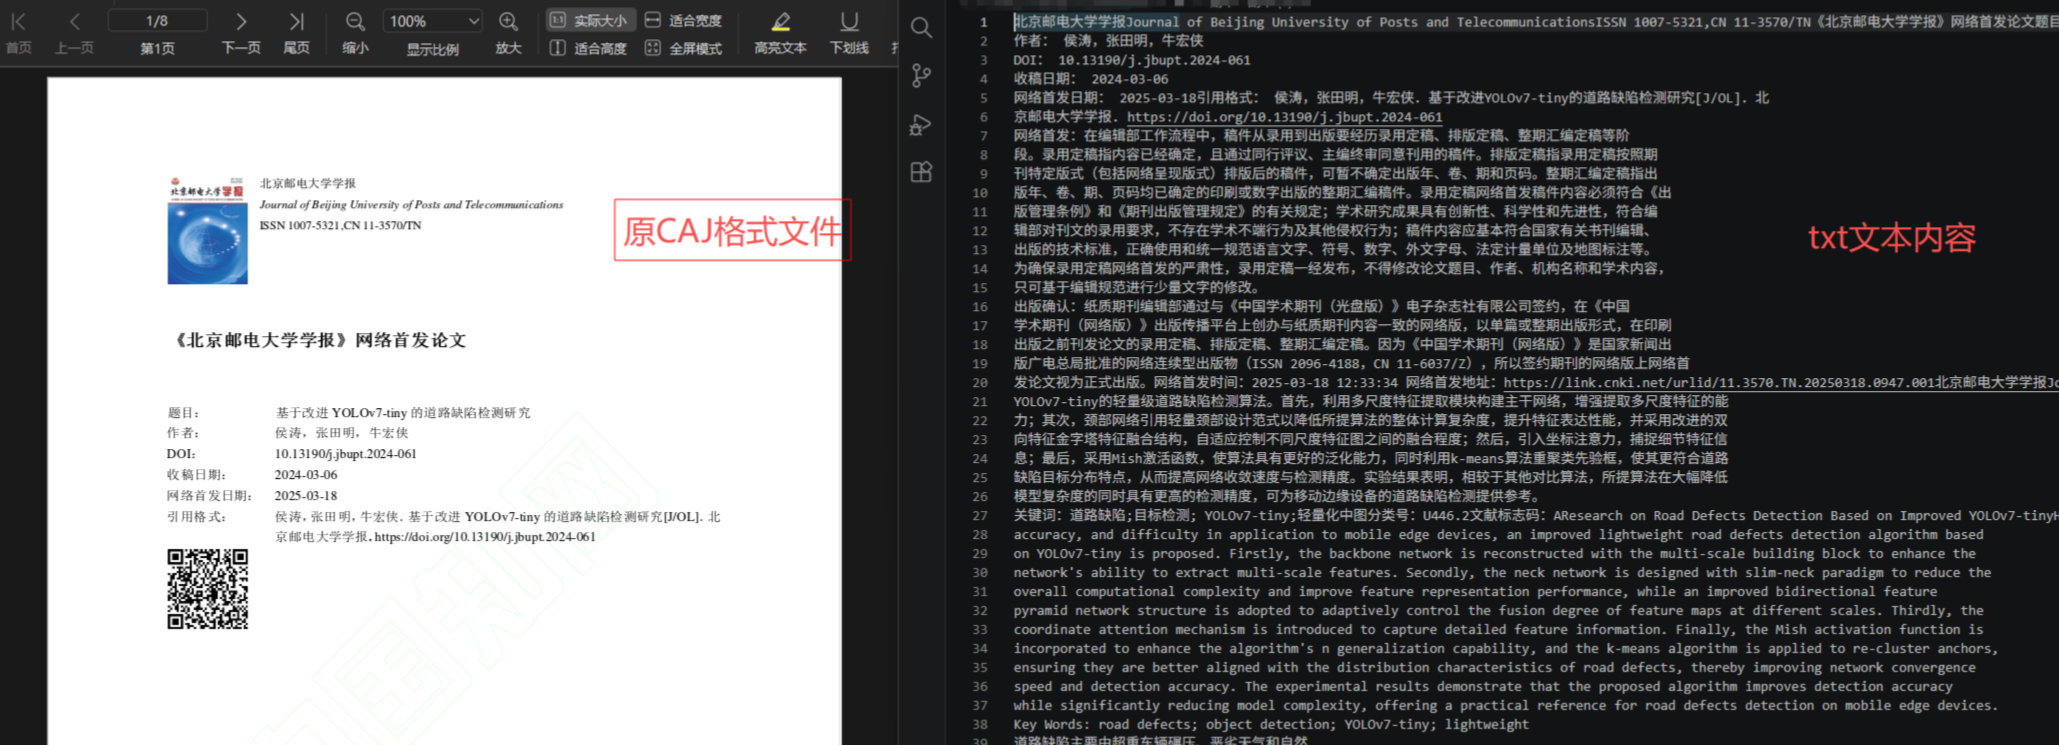Click the QR code in the PDF page
This screenshot has width=2059, height=745.
coord(207,589)
